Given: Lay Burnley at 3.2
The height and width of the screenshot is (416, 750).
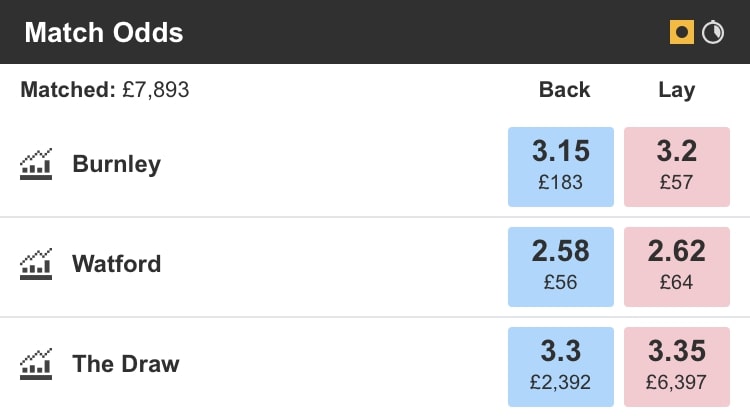Looking at the screenshot, I should (677, 165).
